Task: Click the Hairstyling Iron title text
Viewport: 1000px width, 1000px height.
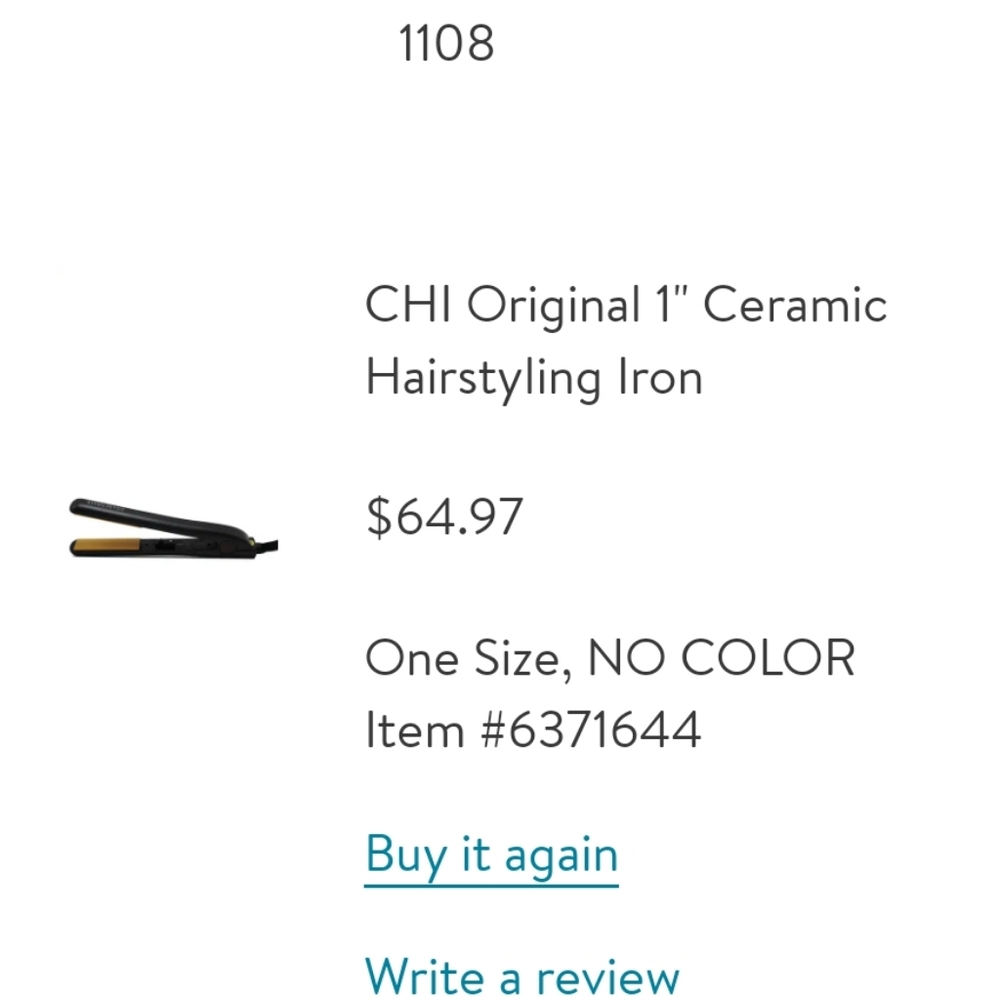Action: tap(535, 377)
